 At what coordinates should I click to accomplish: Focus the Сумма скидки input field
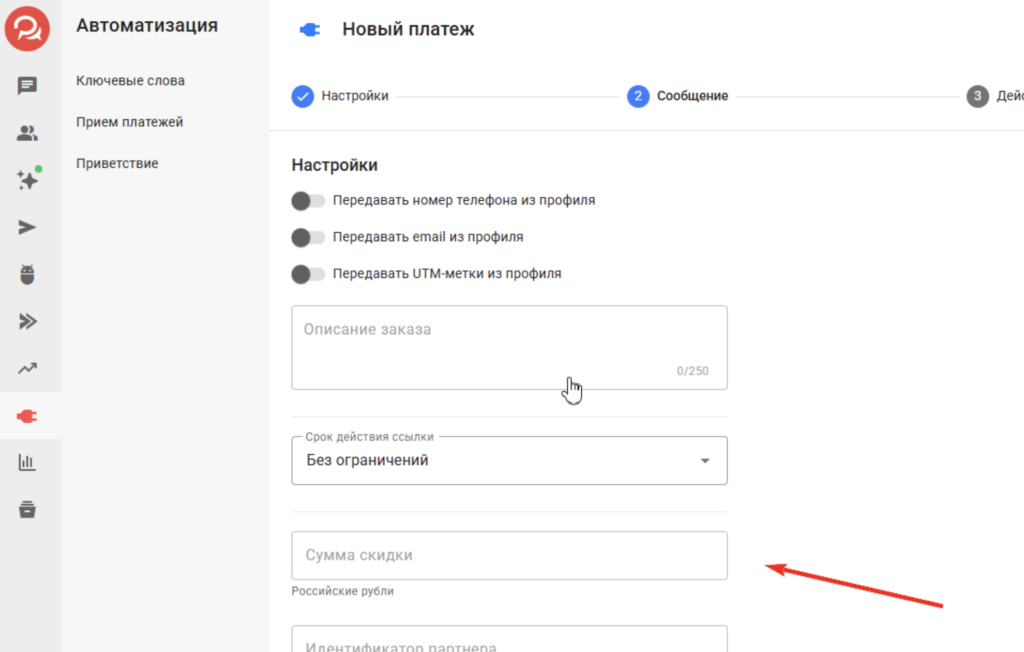(509, 555)
